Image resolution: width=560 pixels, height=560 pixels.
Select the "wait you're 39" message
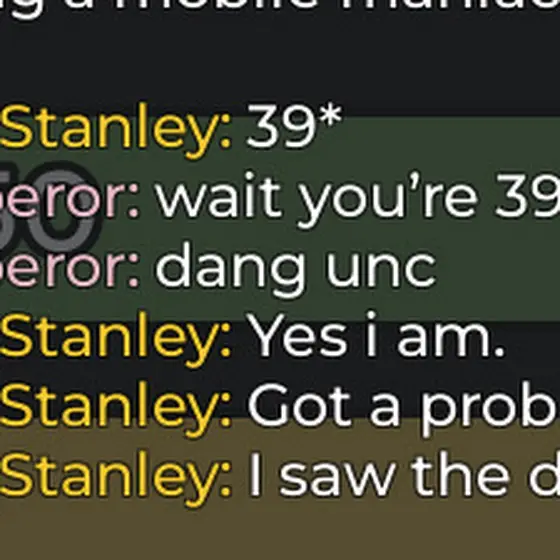tap(358, 199)
